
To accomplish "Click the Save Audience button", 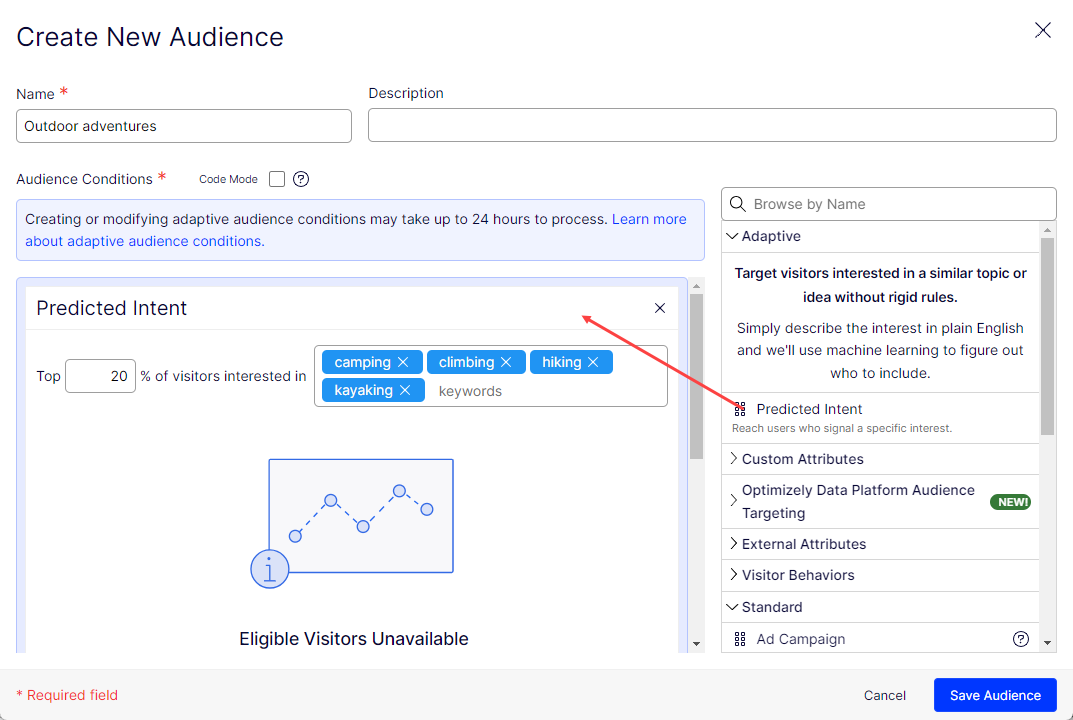I will 994,695.
